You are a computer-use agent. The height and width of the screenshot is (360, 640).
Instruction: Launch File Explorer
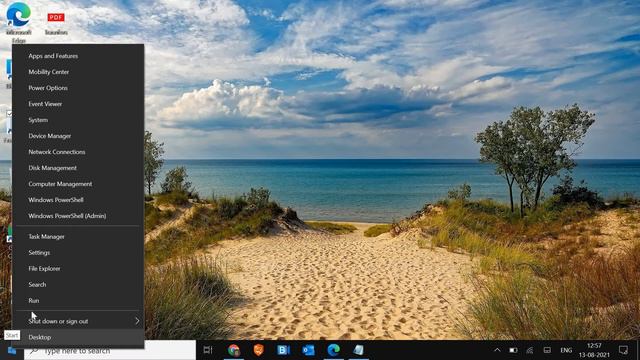coord(78,269)
